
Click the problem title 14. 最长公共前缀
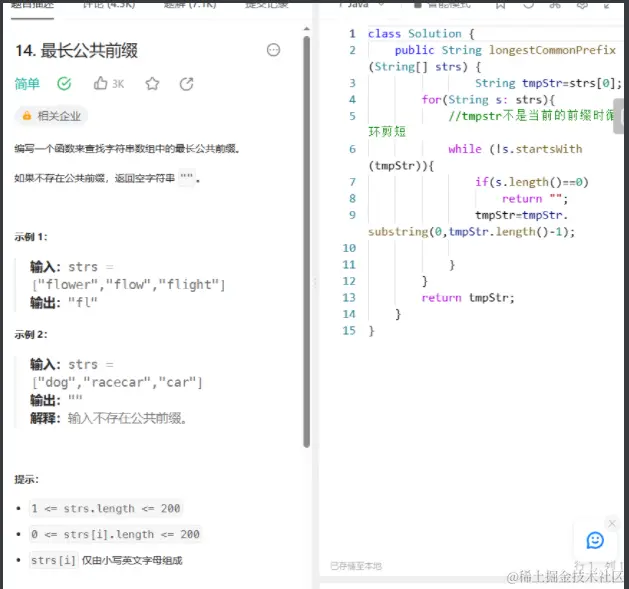pos(77,51)
